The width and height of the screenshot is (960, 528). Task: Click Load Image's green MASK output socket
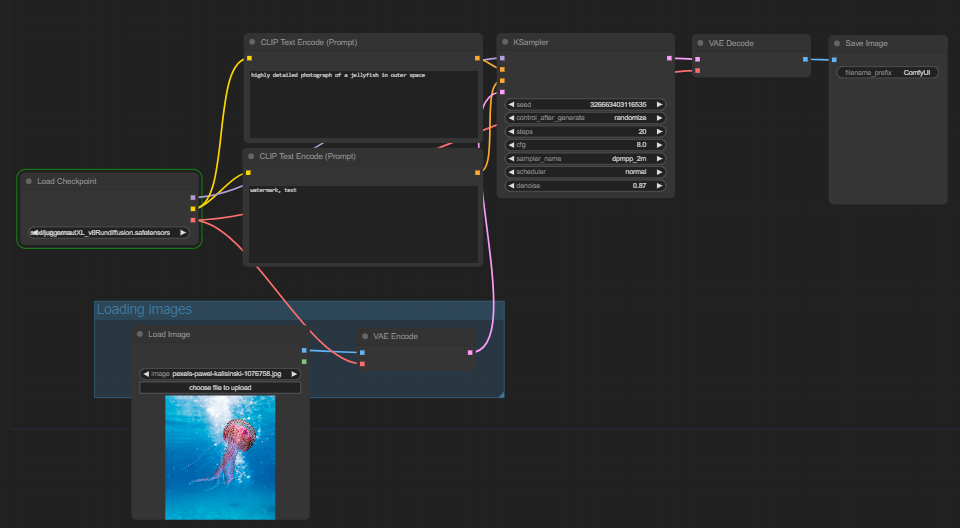[304, 361]
